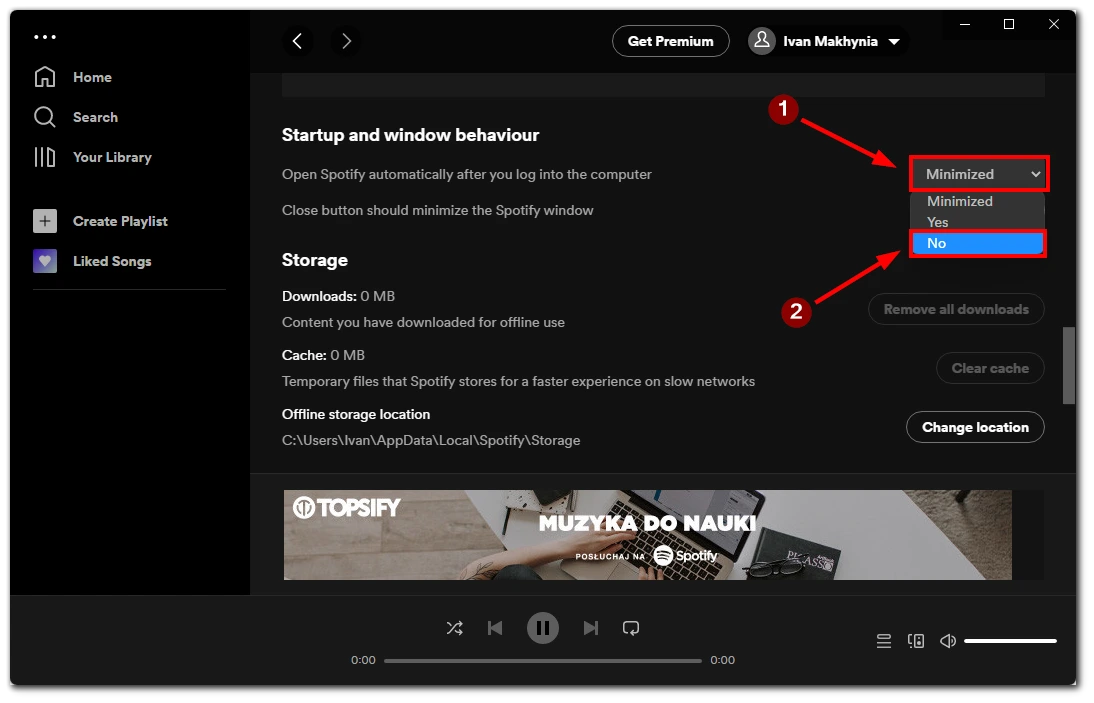This screenshot has height=703, width=1094.
Task: Click the Clear cache button
Action: pyautogui.click(x=990, y=368)
